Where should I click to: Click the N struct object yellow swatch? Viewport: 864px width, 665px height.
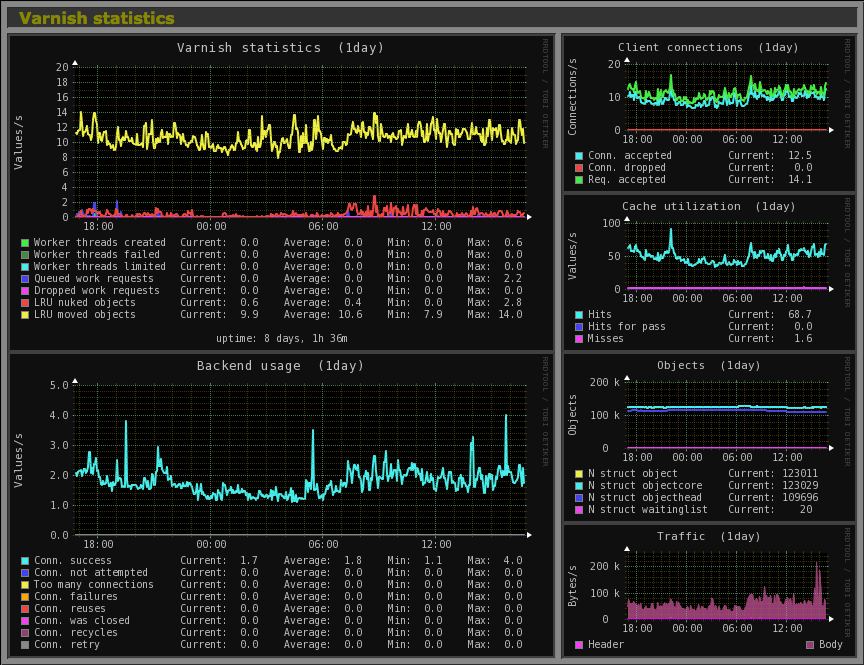point(579,474)
